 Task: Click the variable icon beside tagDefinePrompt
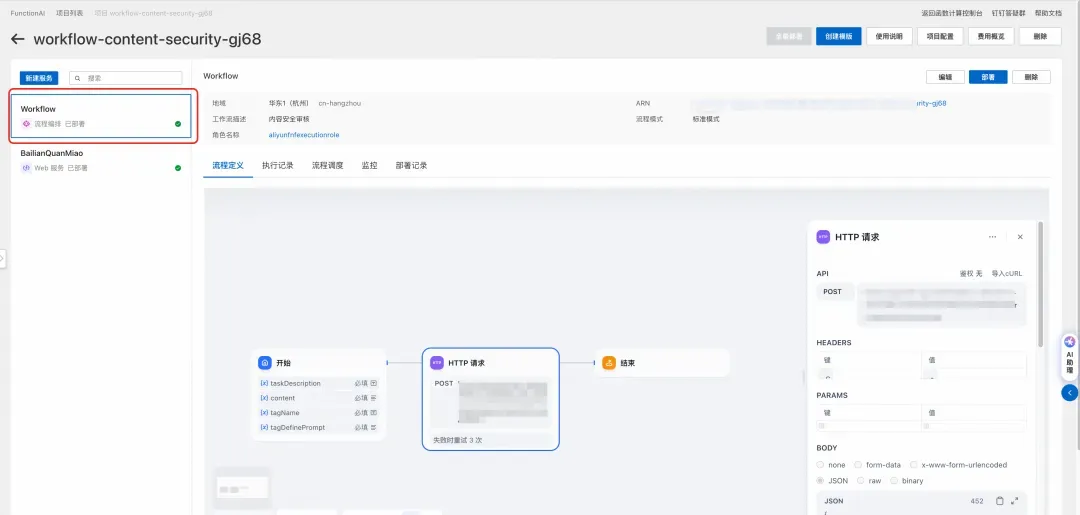coord(264,428)
